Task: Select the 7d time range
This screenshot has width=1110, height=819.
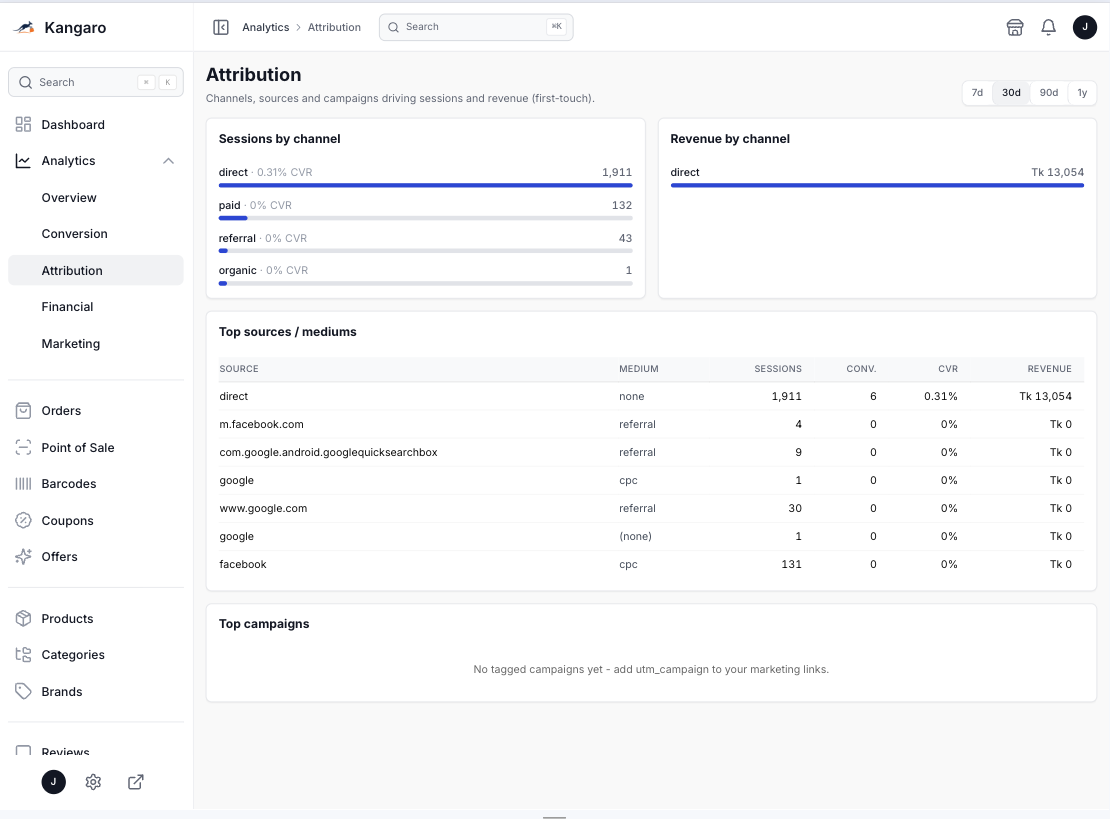Action: [x=977, y=93]
